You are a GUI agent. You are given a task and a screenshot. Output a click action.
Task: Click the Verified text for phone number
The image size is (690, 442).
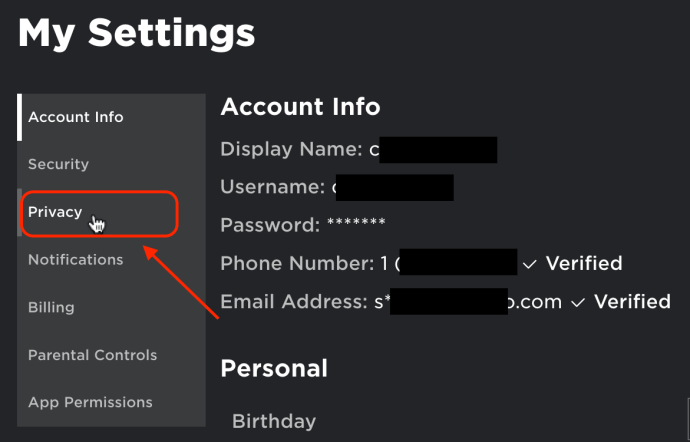tap(584, 264)
